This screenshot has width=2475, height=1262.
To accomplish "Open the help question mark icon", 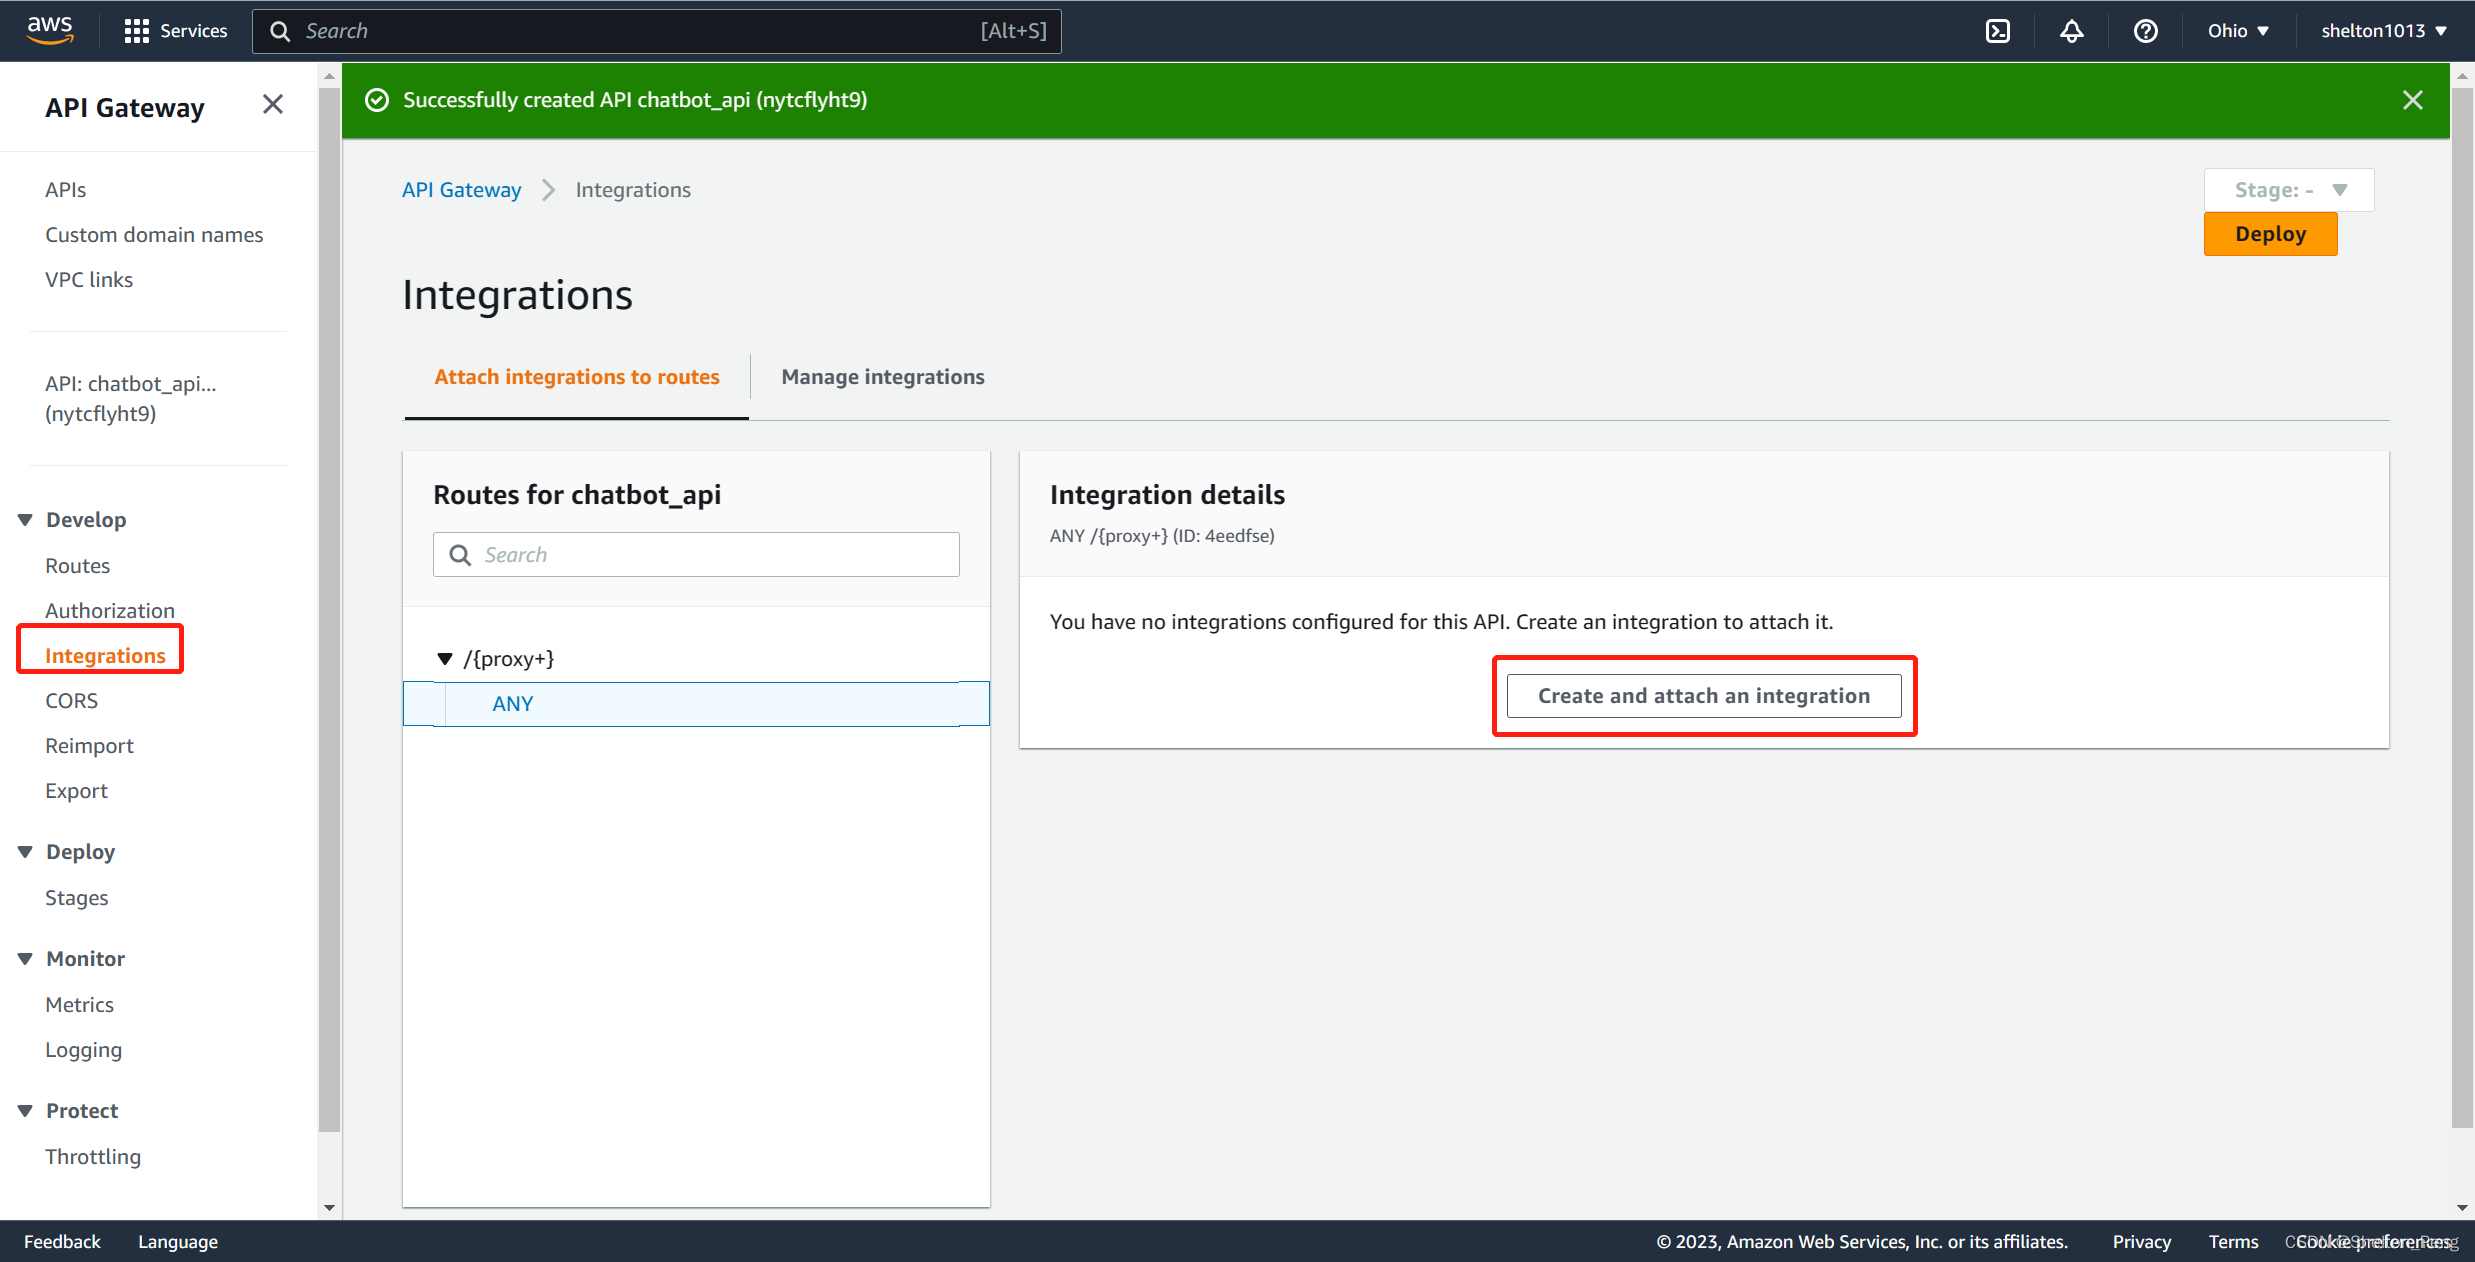I will (2145, 31).
